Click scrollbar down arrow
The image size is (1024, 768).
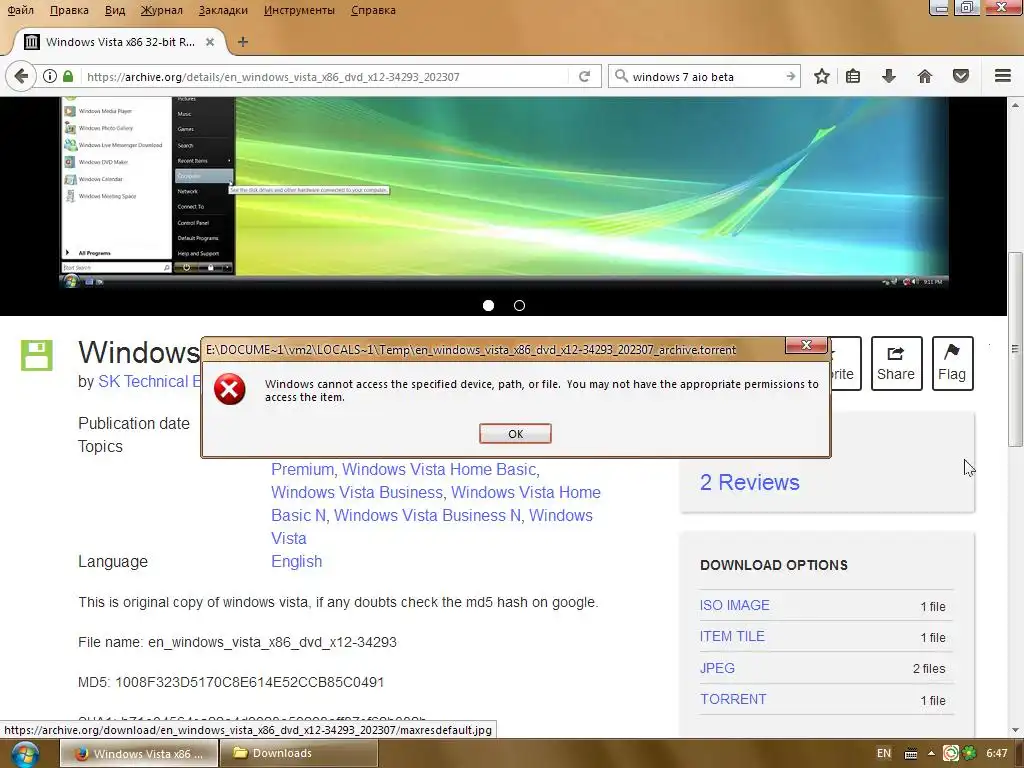point(1015,730)
